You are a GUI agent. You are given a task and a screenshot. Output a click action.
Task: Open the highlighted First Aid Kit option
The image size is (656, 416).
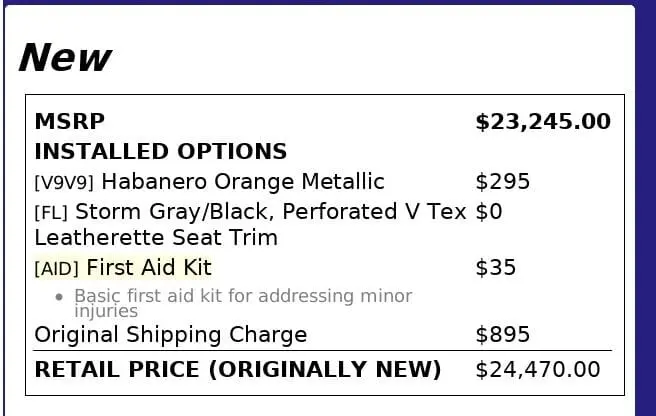tap(149, 268)
